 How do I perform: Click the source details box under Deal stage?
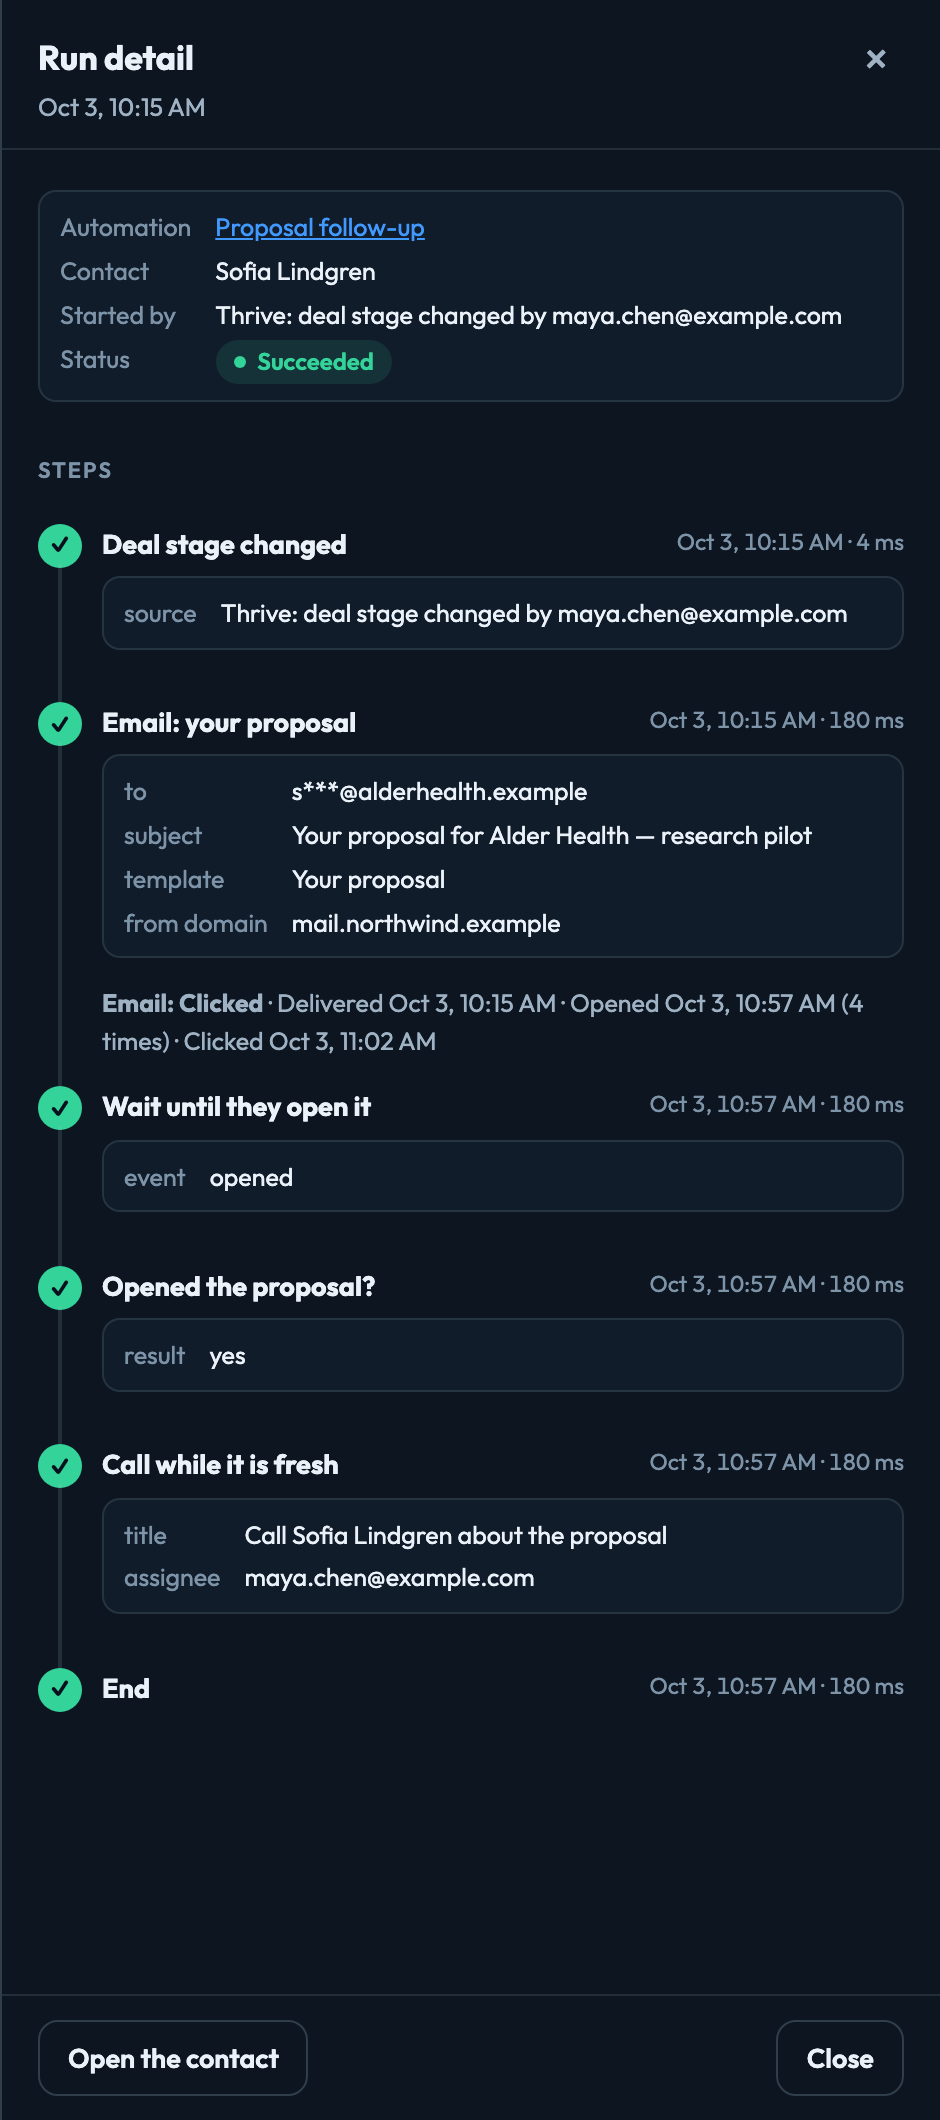coord(503,613)
